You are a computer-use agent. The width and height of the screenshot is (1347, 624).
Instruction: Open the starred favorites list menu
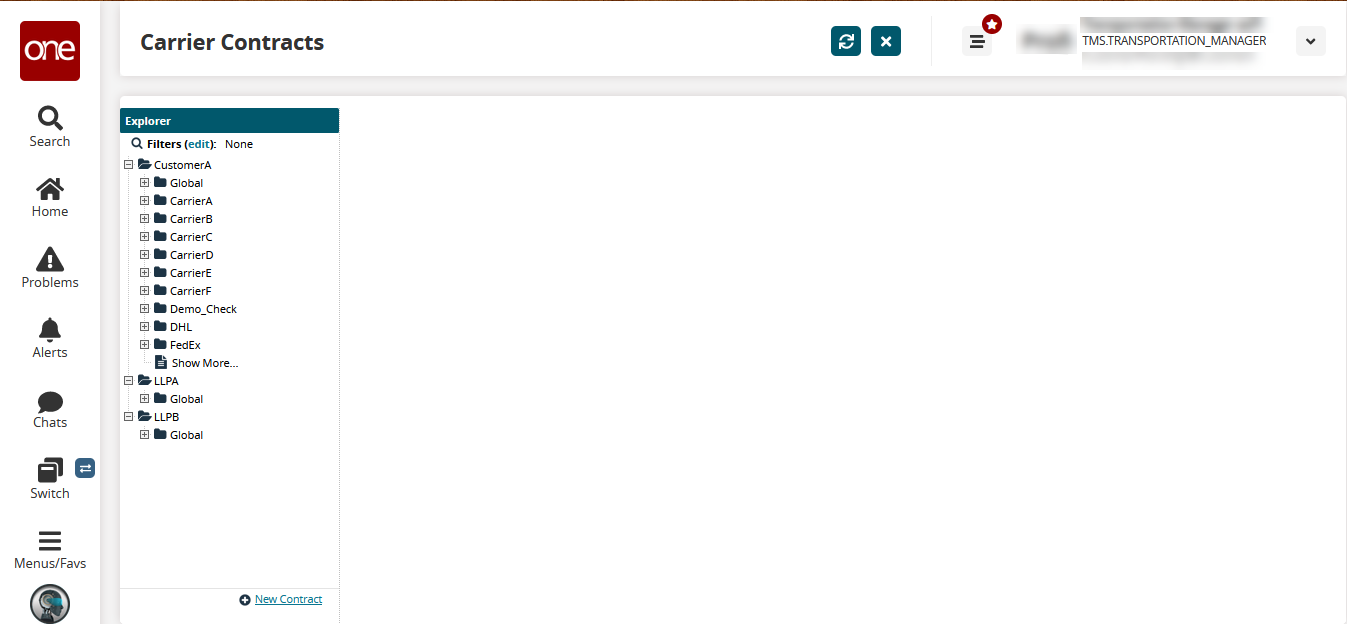977,41
